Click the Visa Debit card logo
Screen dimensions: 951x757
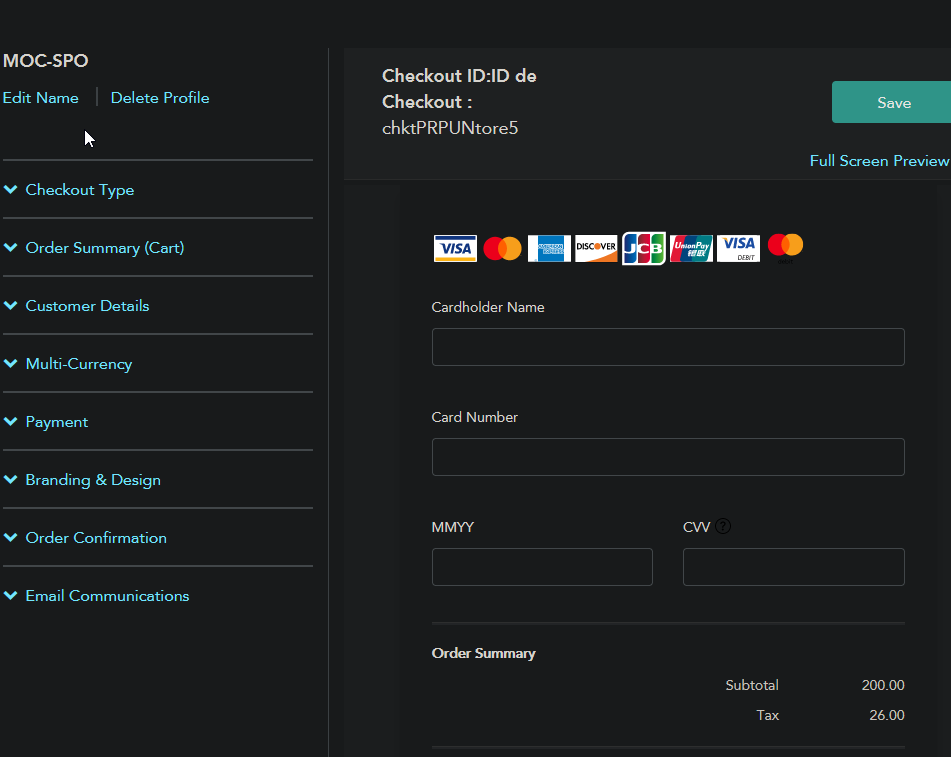pyautogui.click(x=738, y=248)
